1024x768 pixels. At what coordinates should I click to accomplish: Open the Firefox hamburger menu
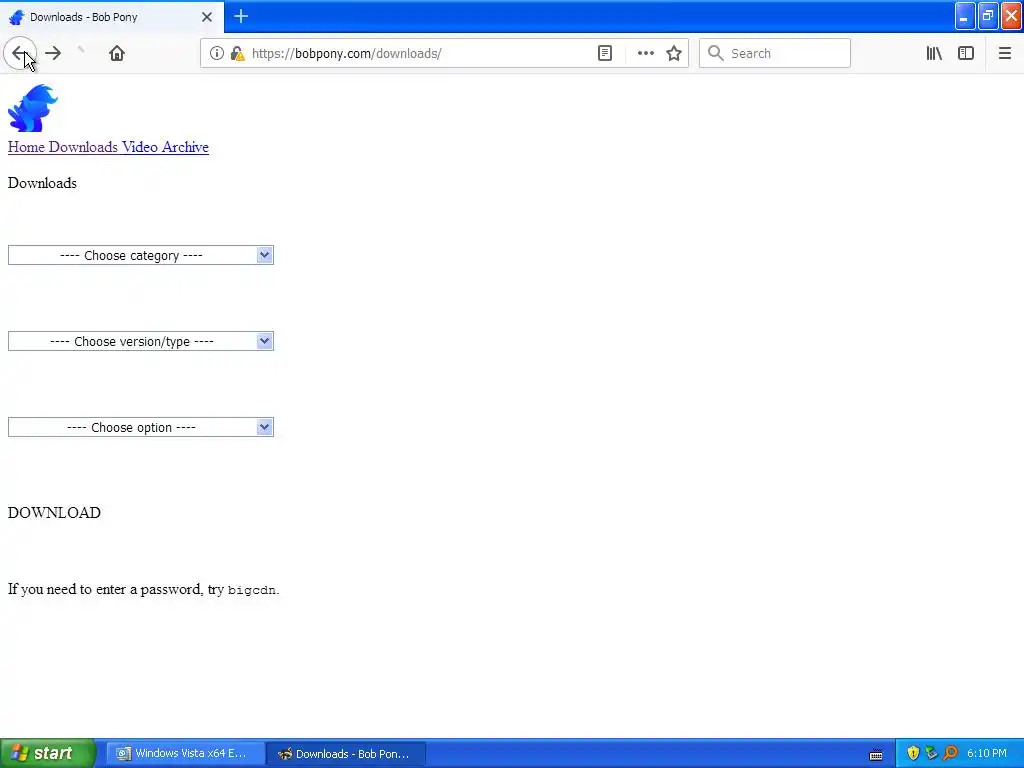click(x=1004, y=53)
